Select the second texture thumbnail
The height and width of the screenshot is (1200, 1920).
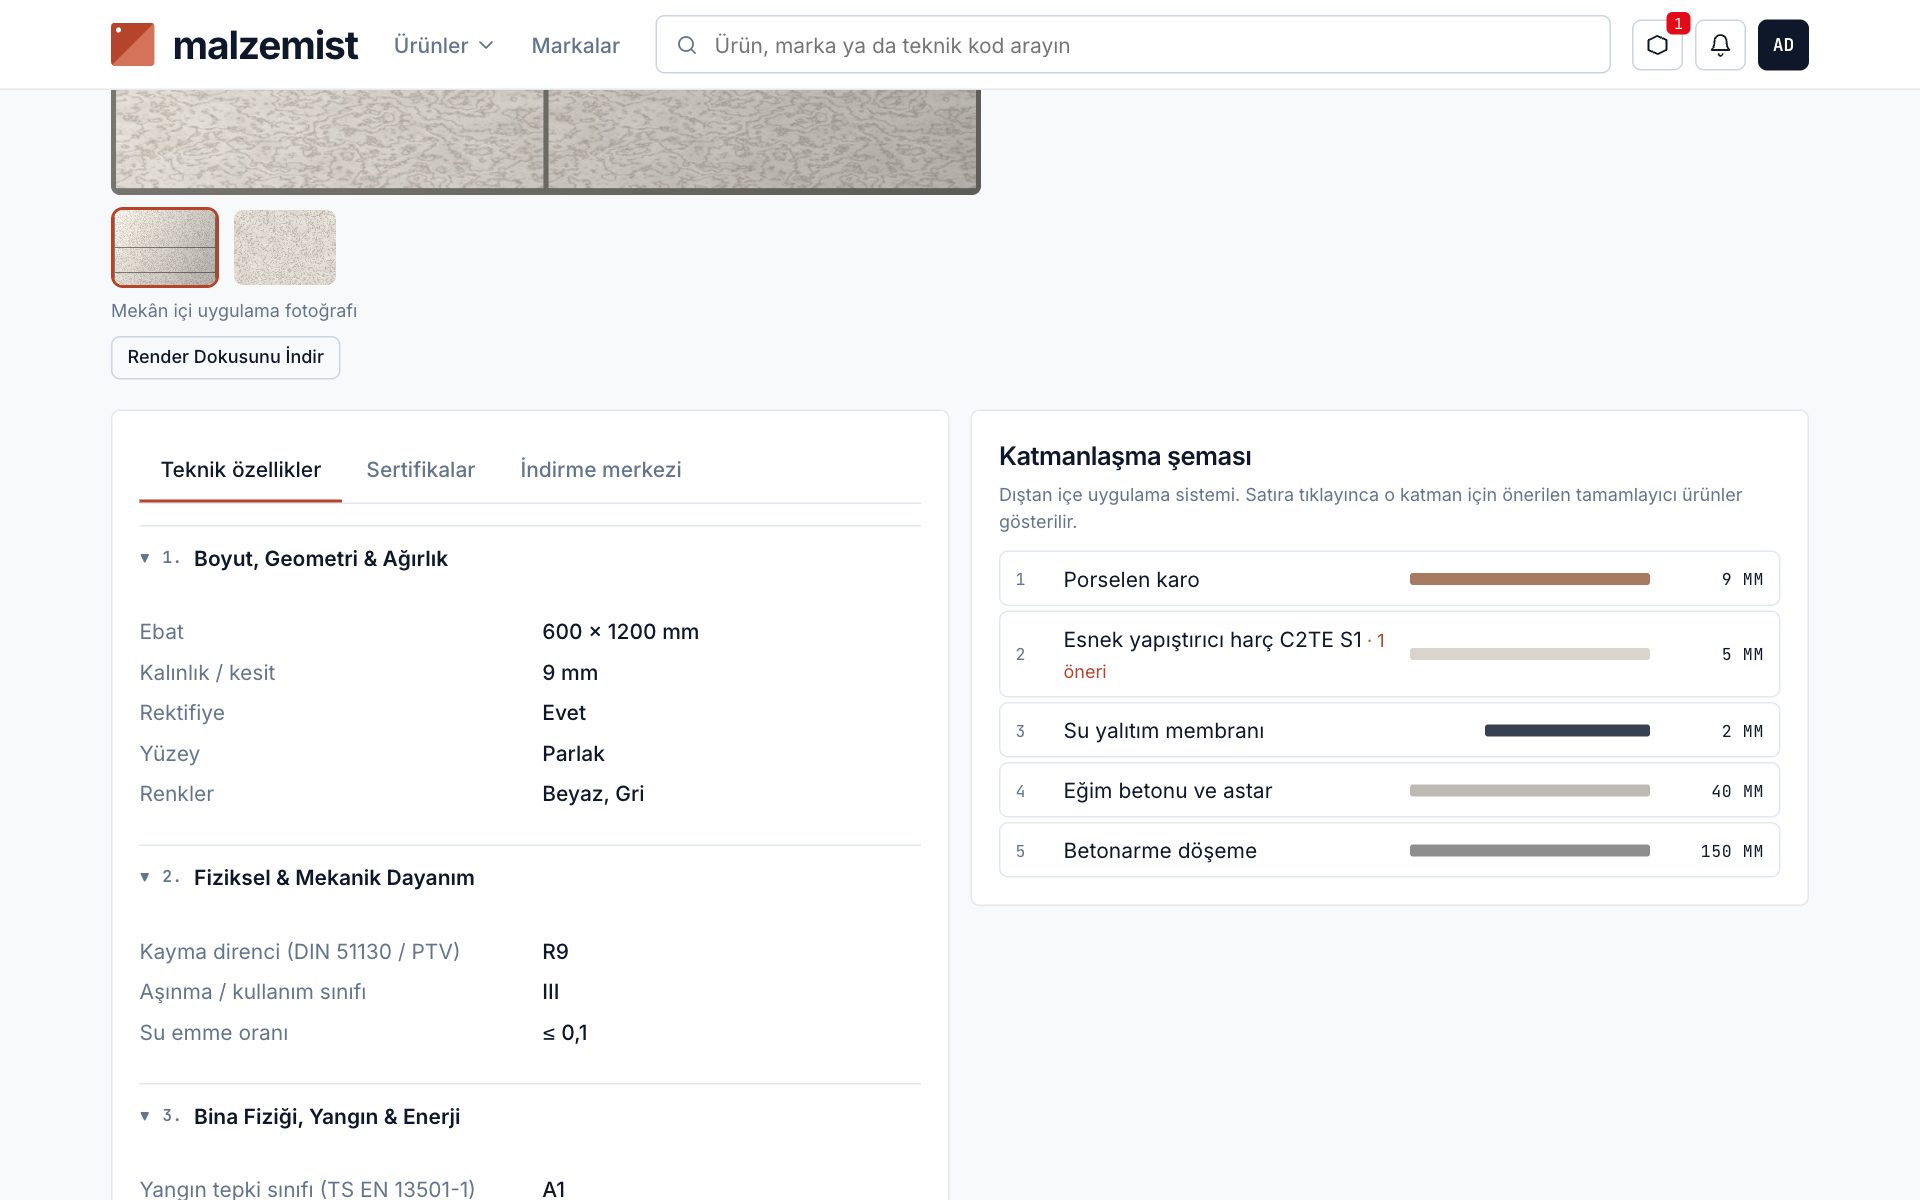coord(285,247)
